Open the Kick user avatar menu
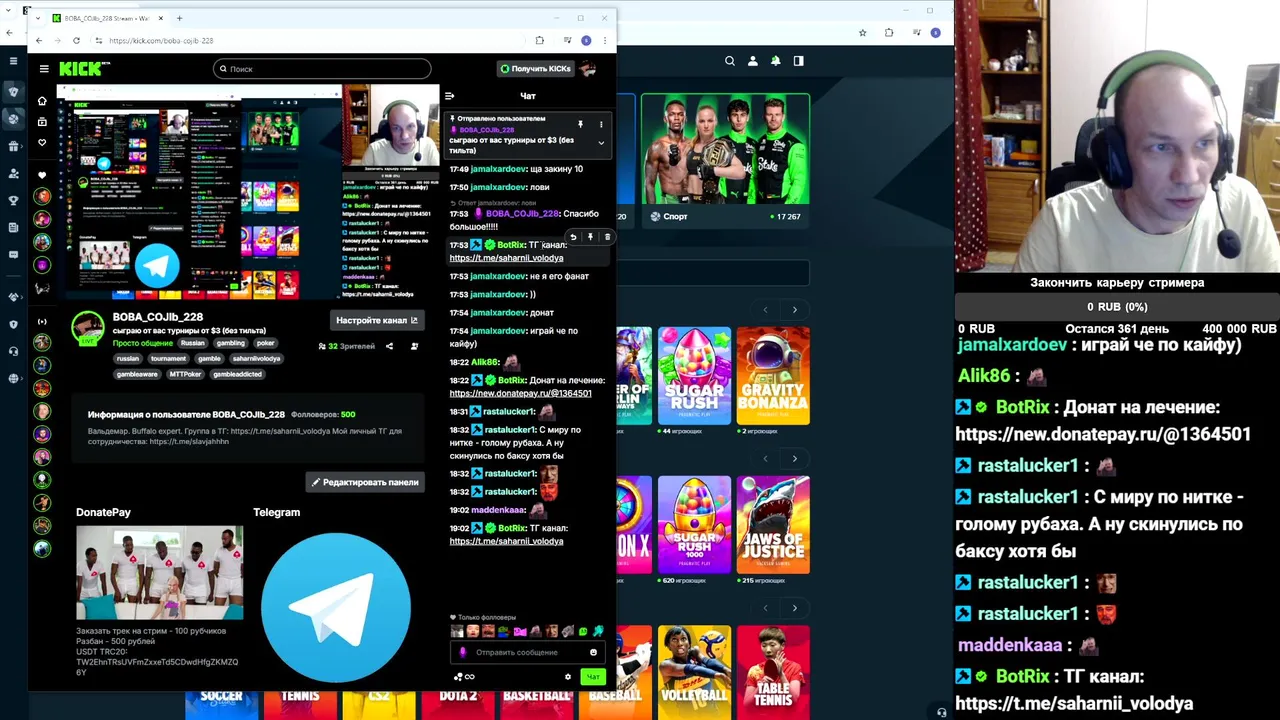Screen dimensions: 1280x720 tap(588, 69)
